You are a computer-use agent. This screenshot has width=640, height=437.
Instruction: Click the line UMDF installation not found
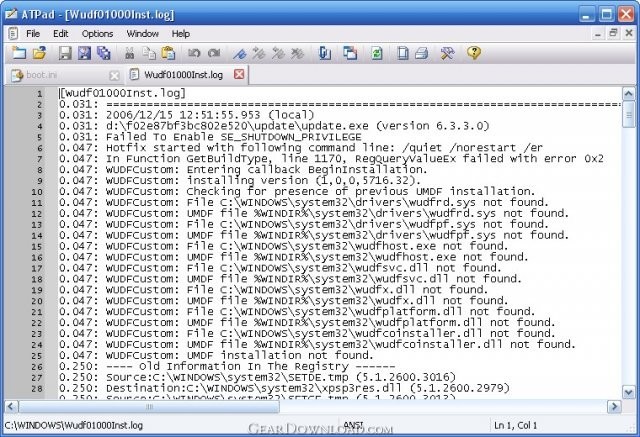click(216, 355)
